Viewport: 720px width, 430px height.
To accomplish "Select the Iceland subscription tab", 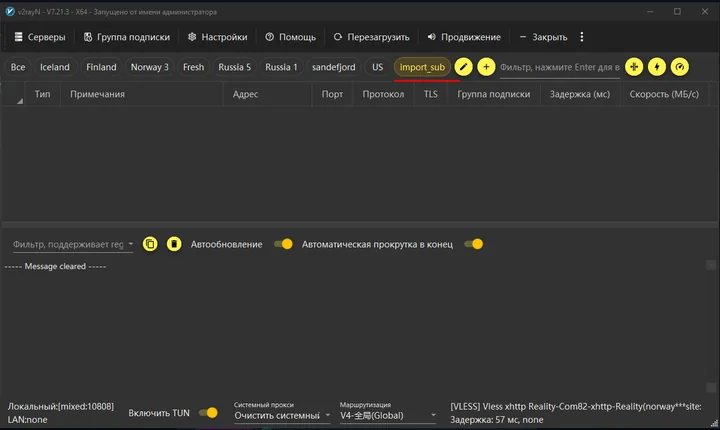I will (55, 67).
